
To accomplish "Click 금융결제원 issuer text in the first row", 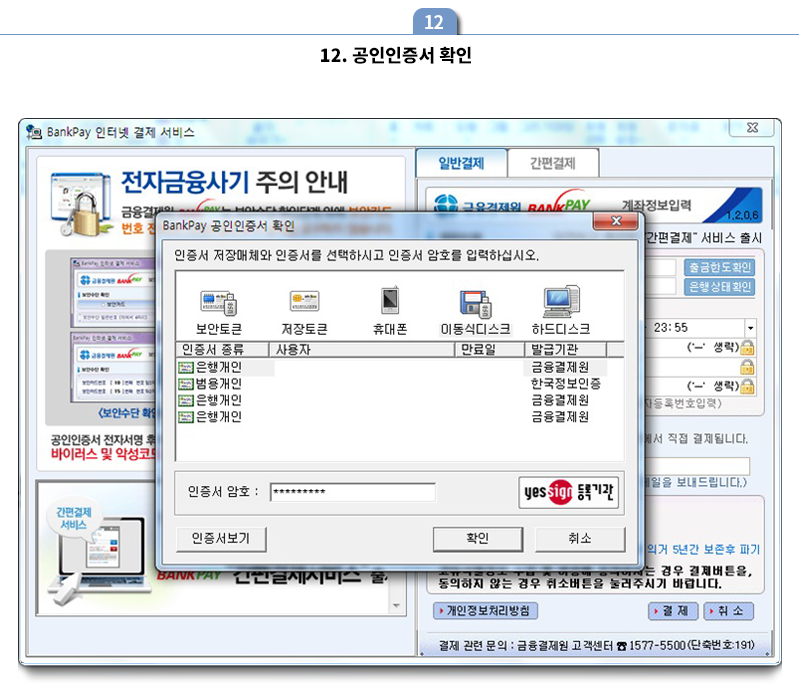I will click(x=560, y=367).
